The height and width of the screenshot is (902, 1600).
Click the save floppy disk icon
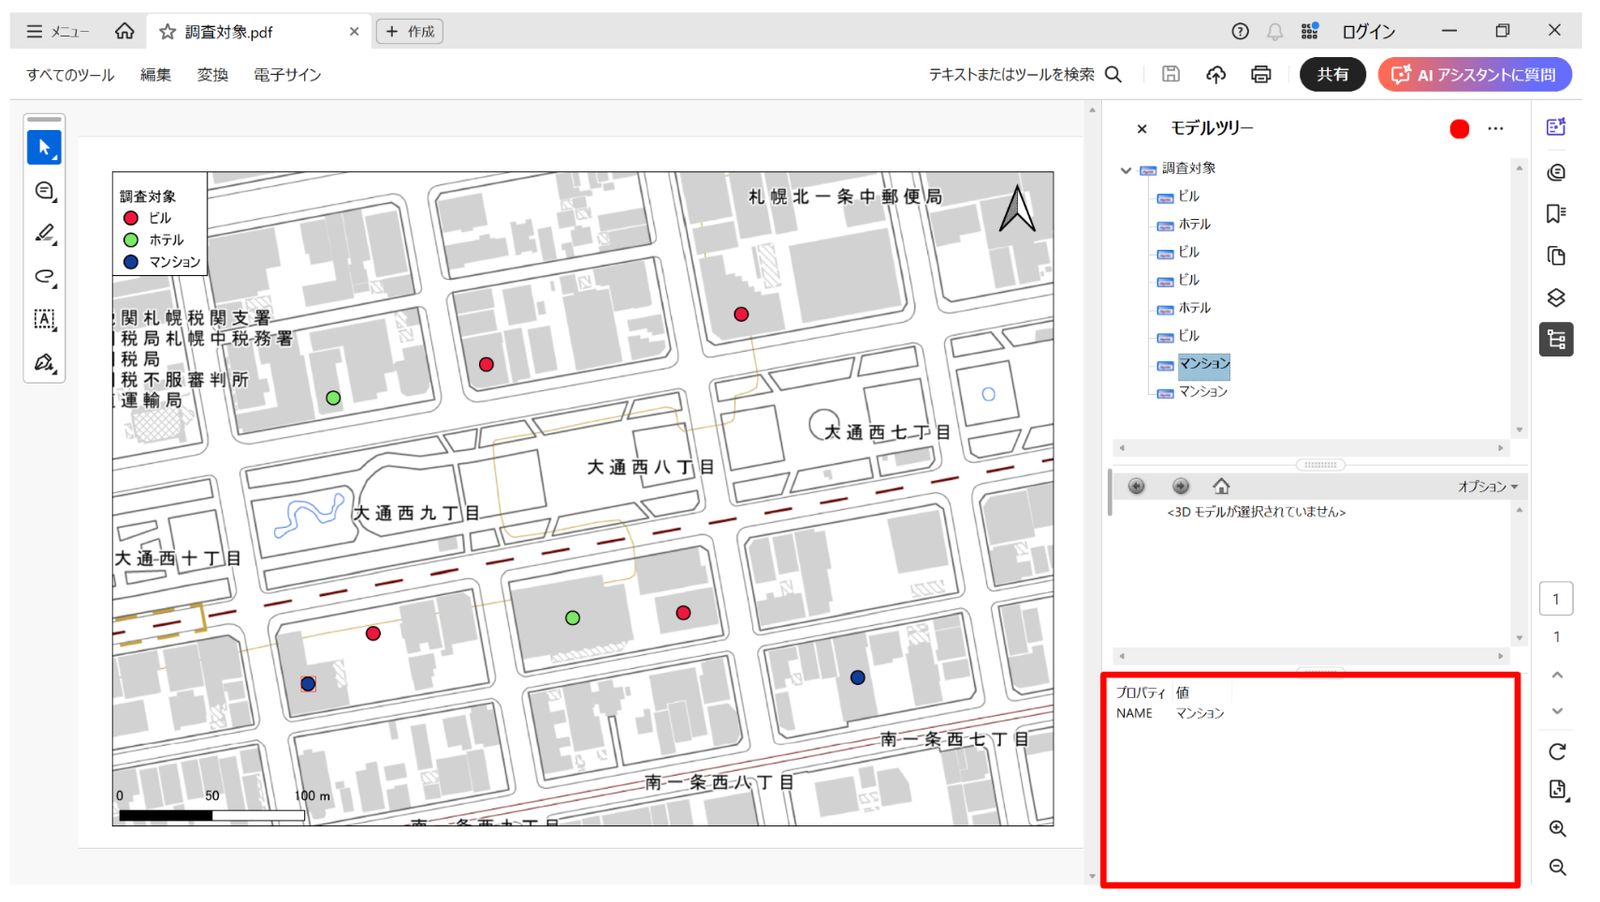point(1171,74)
